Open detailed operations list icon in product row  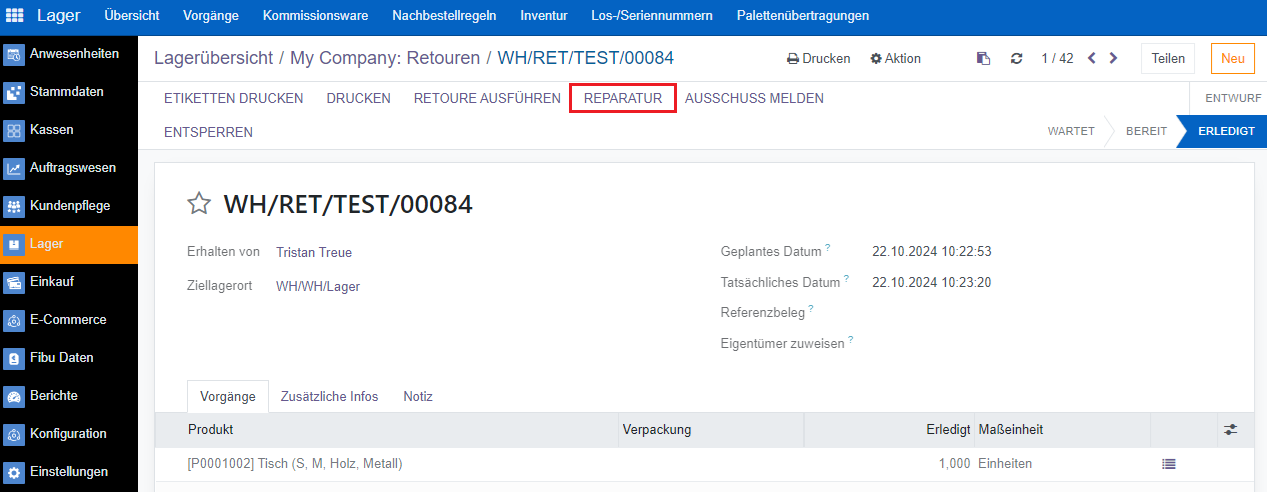[1168, 464]
